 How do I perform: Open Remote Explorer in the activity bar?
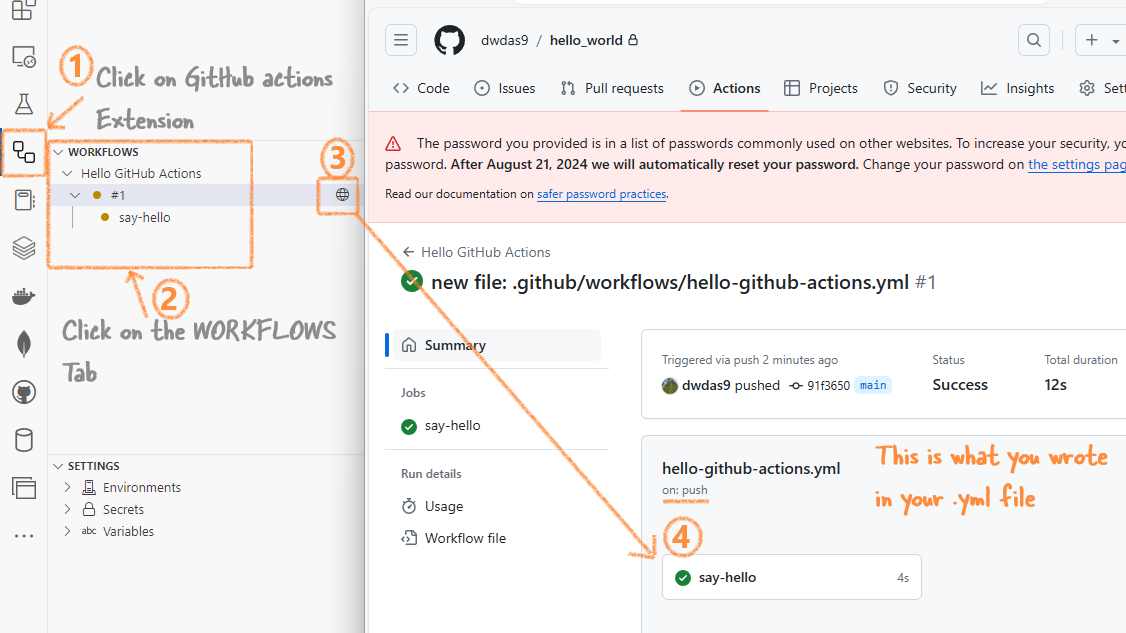click(x=24, y=57)
